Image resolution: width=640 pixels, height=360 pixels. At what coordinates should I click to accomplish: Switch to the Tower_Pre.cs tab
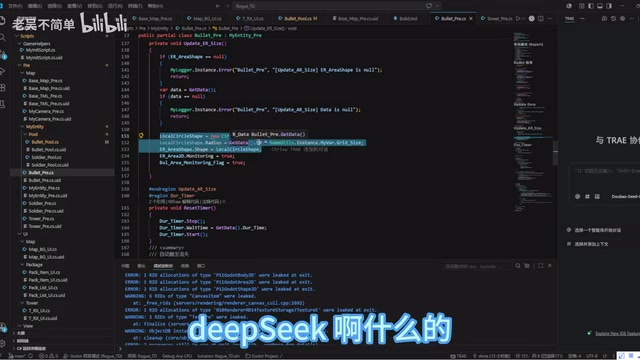[x=497, y=18]
